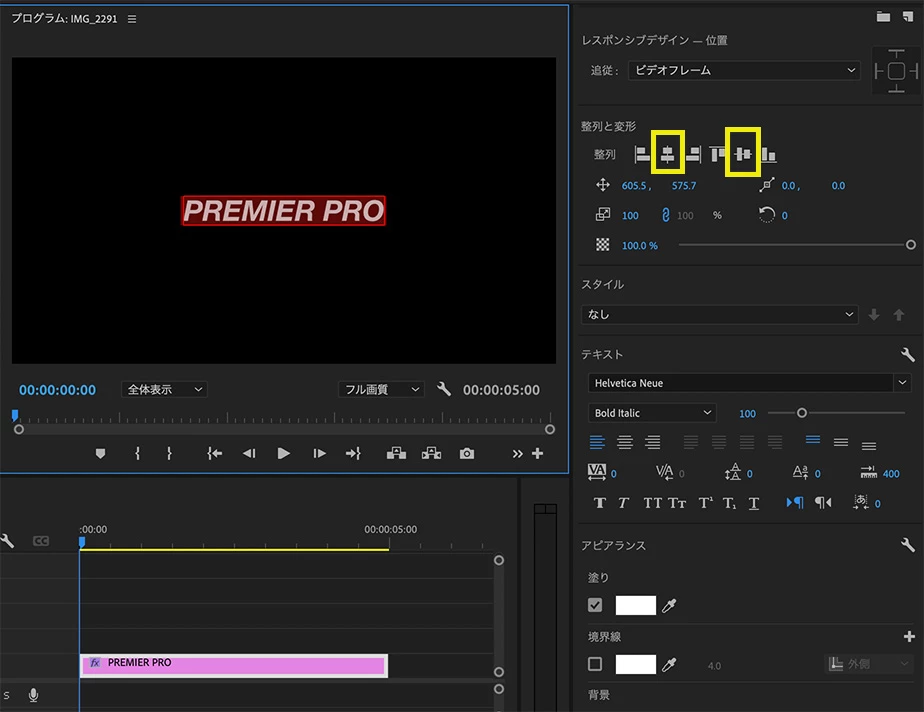Open text settings wrench
924x712 pixels.
(x=908, y=354)
